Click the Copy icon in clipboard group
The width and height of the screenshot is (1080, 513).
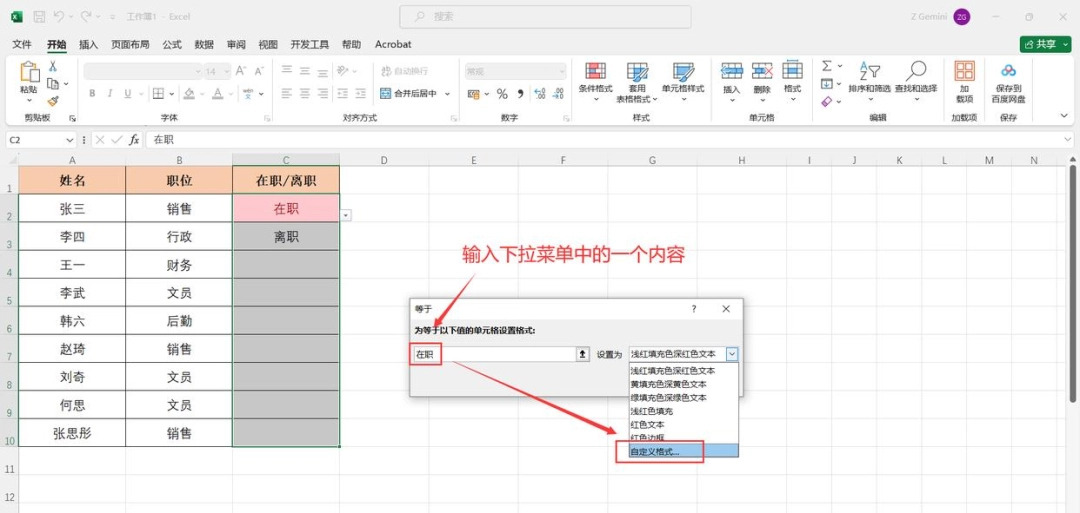[x=52, y=83]
